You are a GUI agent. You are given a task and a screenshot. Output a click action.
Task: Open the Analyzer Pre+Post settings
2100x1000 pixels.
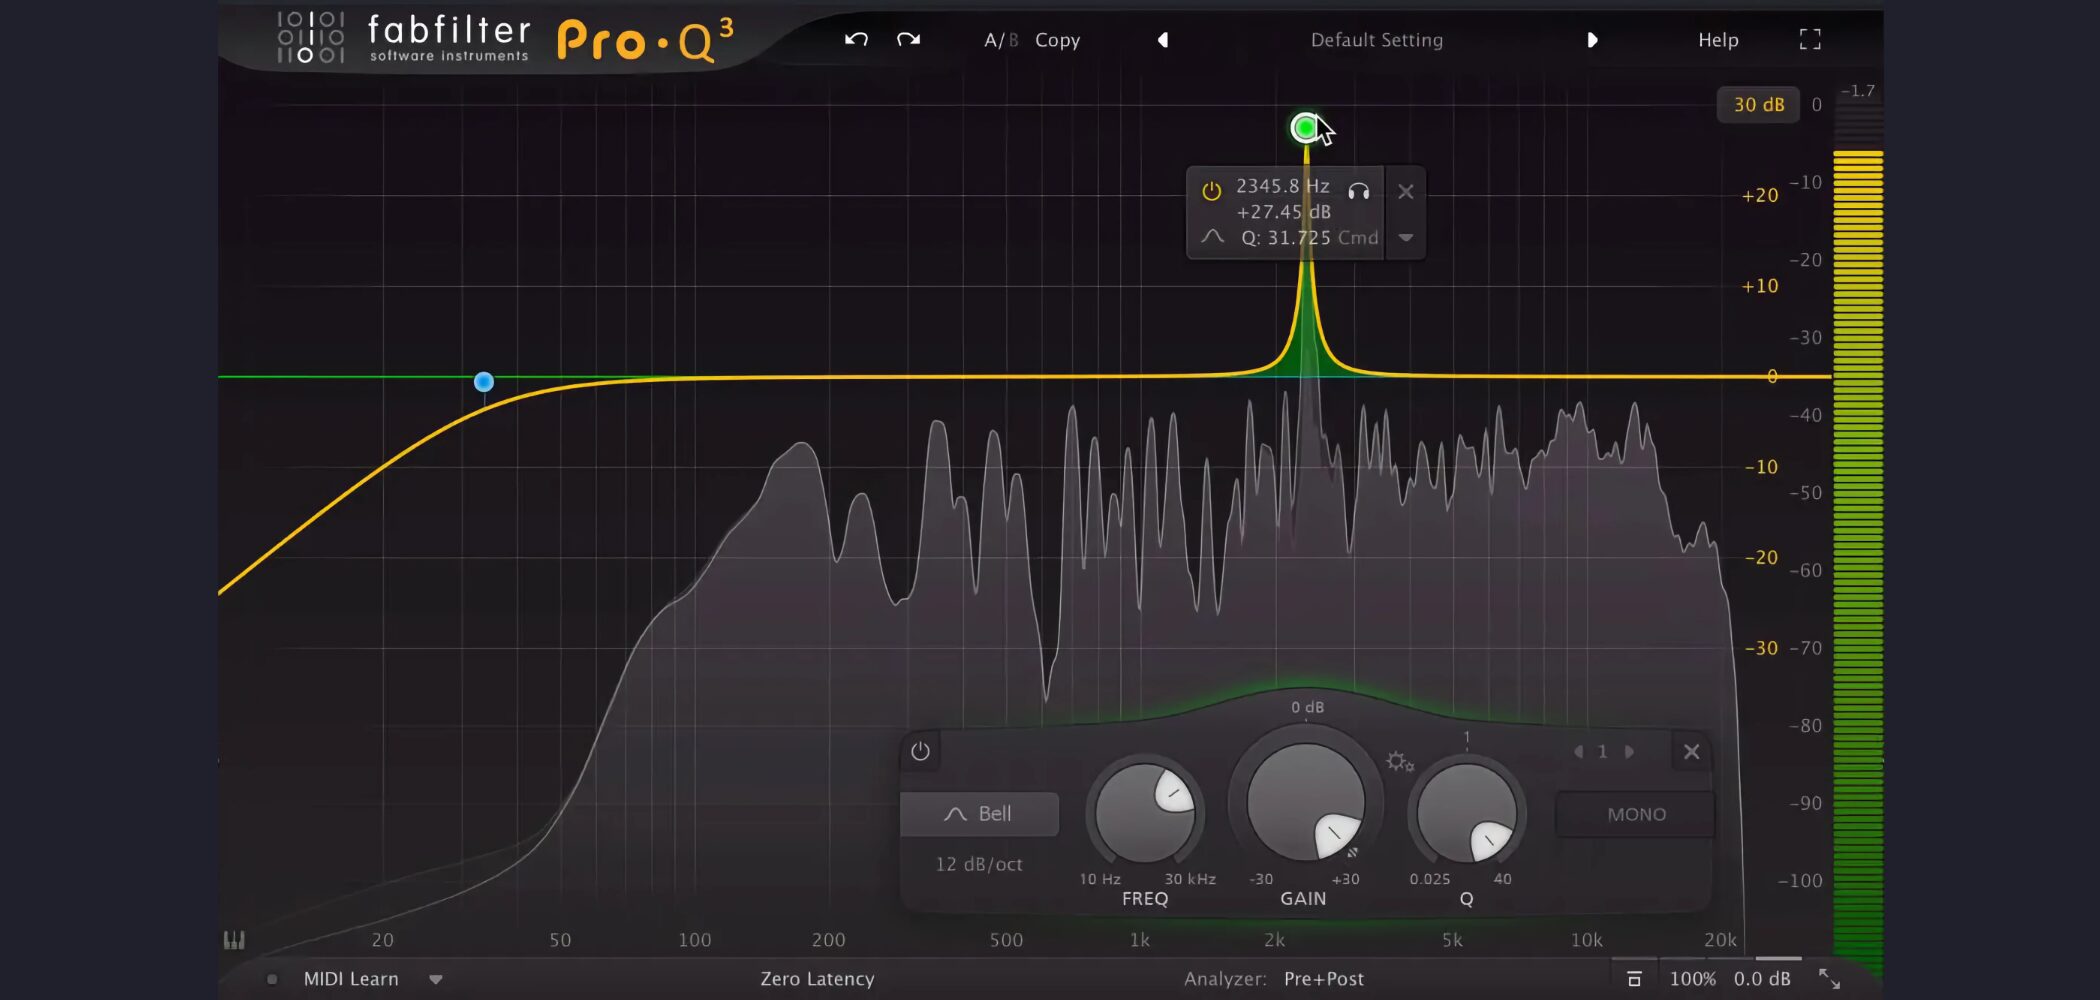pos(1323,979)
